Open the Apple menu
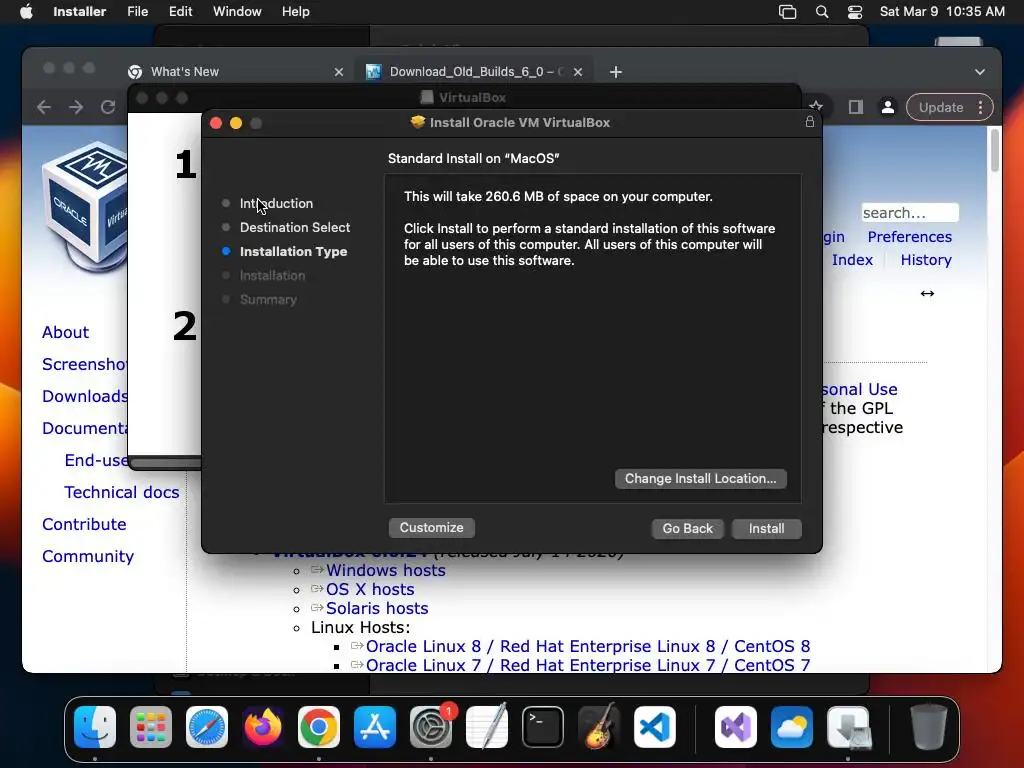 tap(26, 12)
